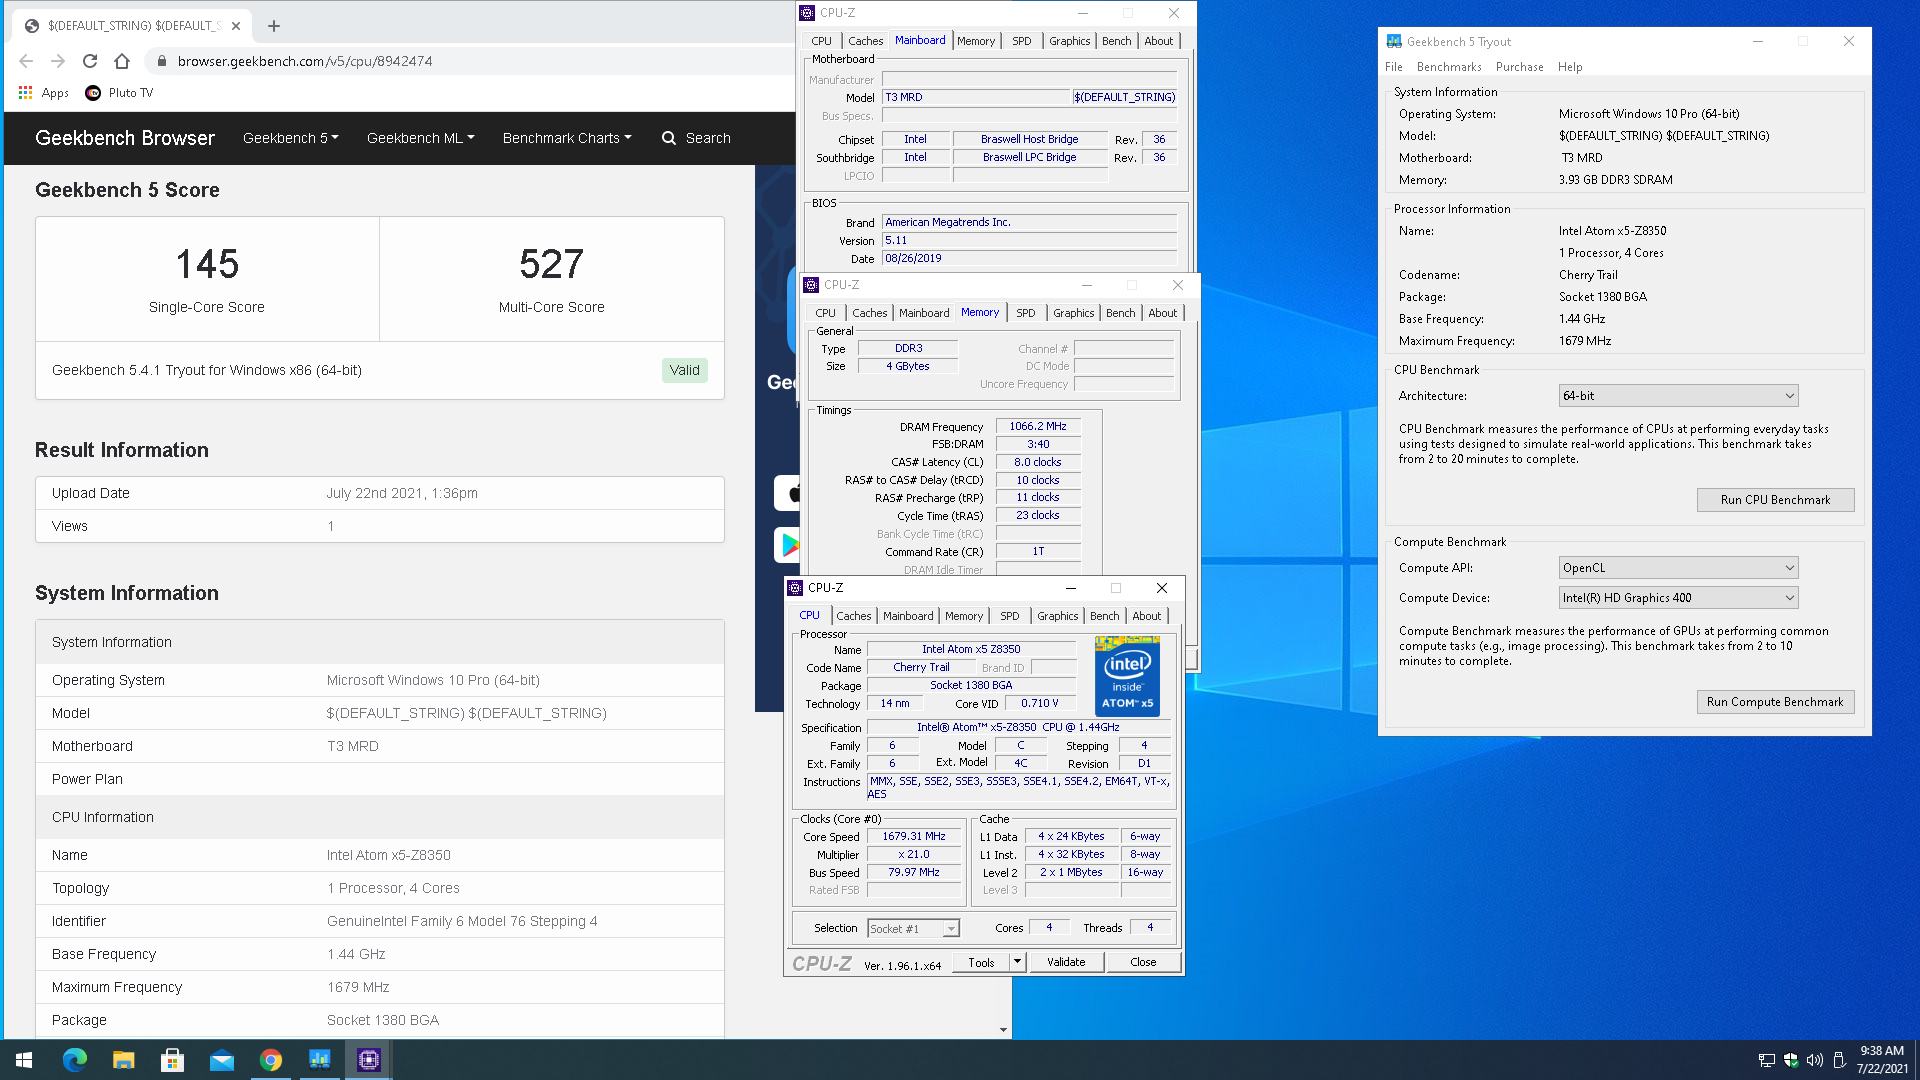Click the Tools button in CPU-Z
Screen dimensions: 1920x1080
click(981, 962)
